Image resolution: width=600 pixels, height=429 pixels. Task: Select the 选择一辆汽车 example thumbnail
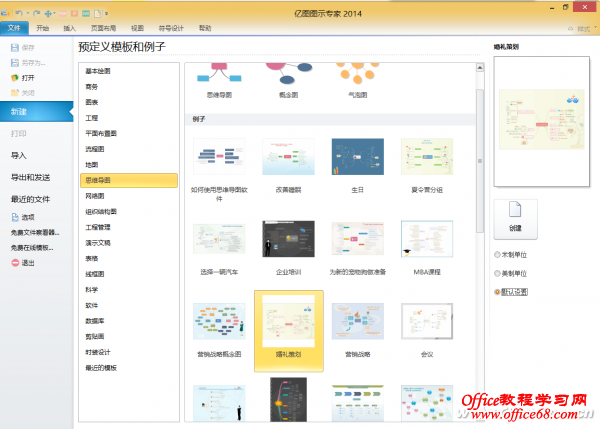pyautogui.click(x=219, y=239)
